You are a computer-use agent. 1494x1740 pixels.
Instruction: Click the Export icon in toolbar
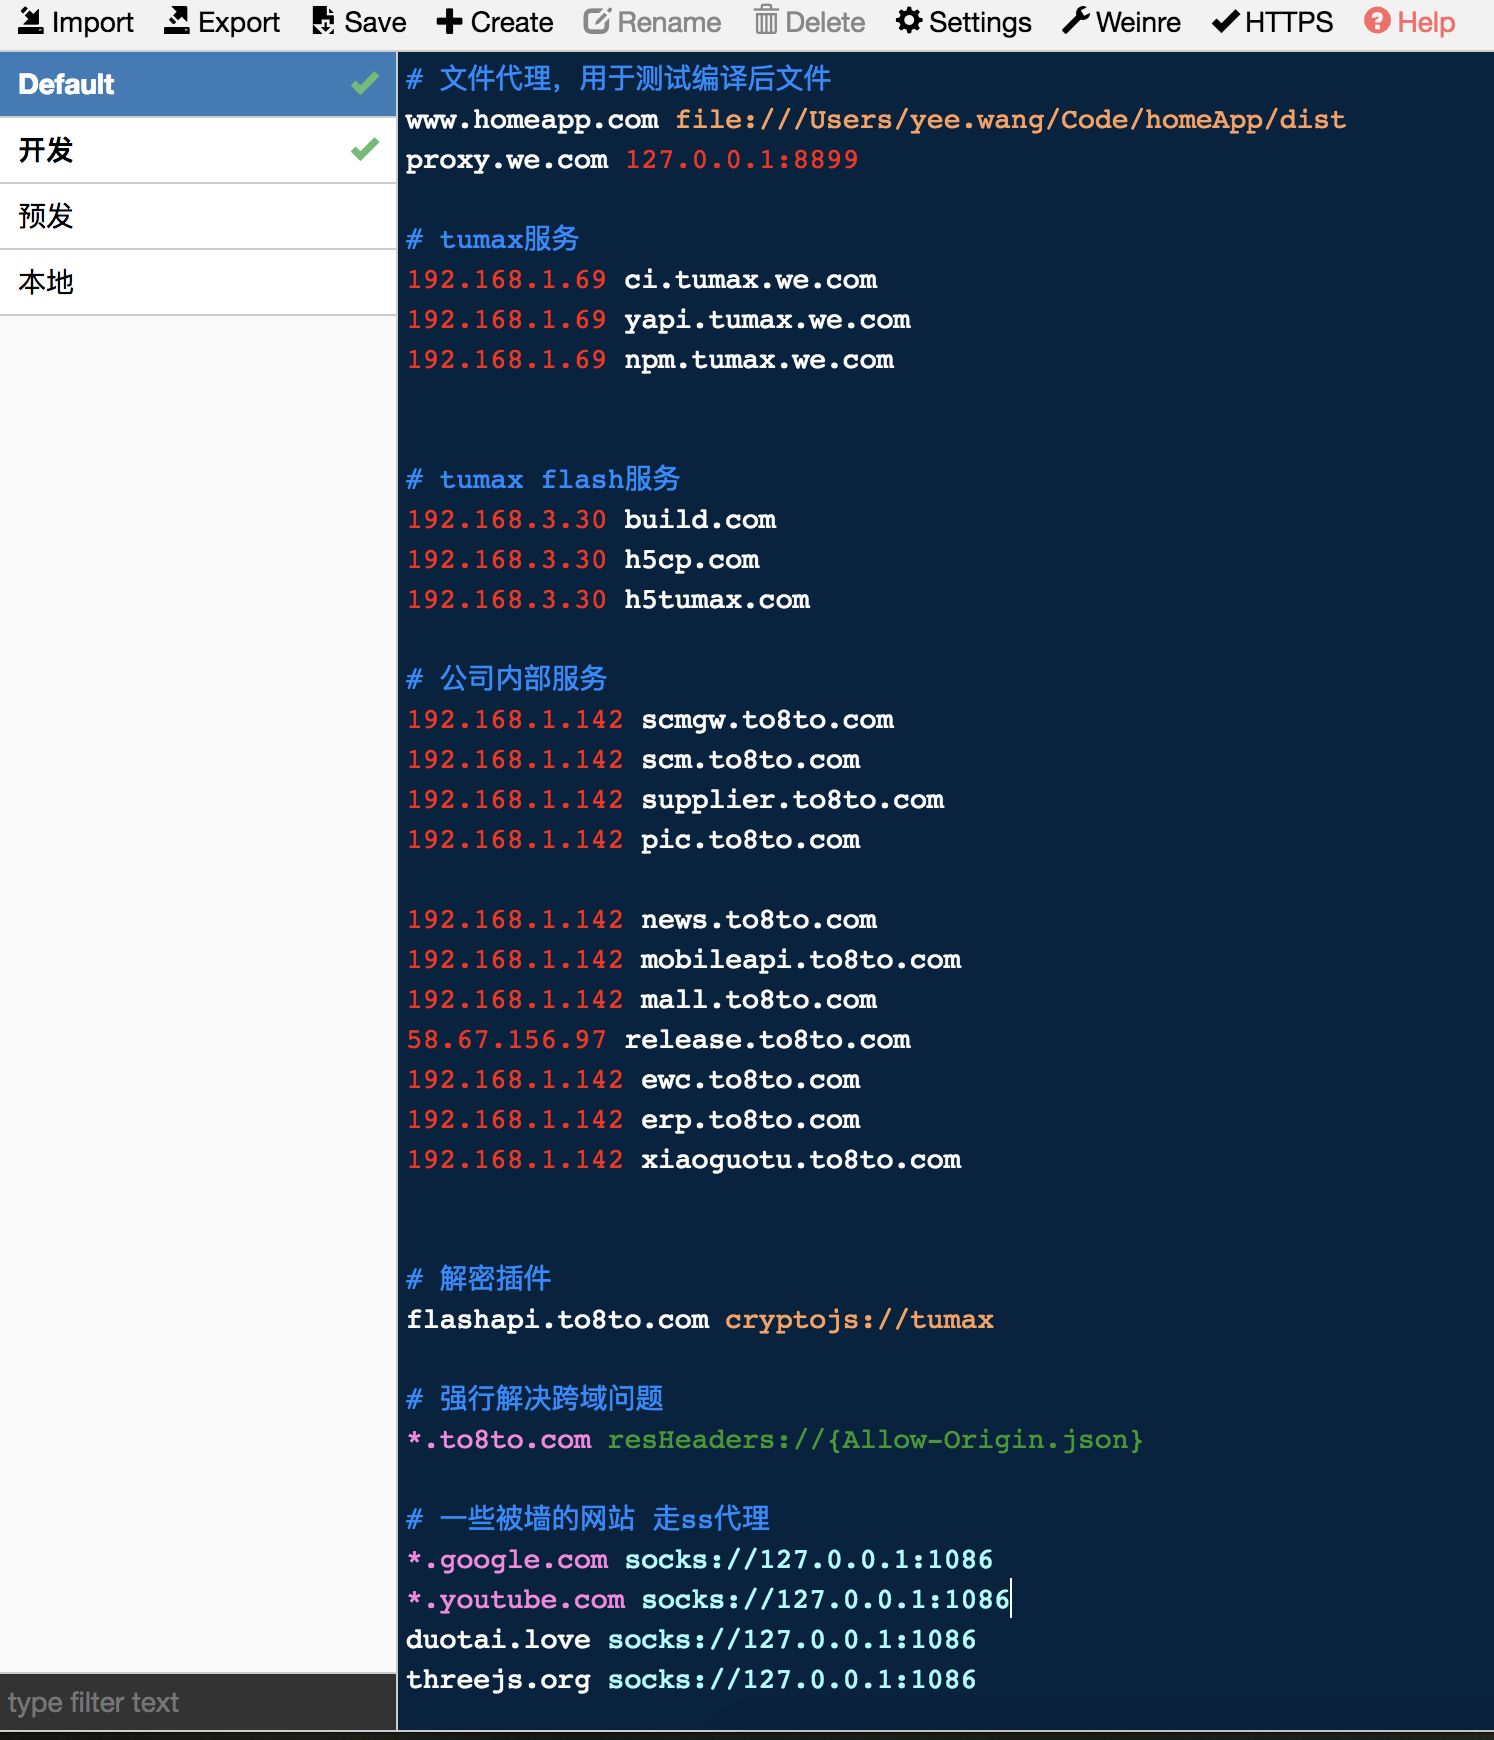[177, 21]
